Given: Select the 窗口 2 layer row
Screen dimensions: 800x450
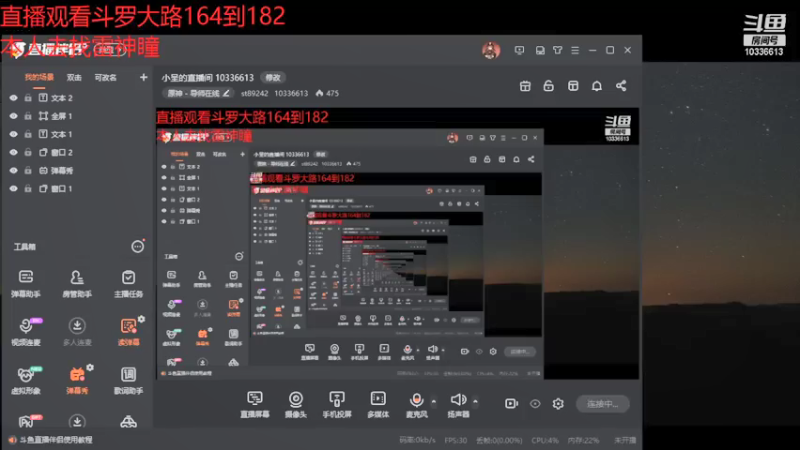Looking at the screenshot, I should pyautogui.click(x=77, y=153).
